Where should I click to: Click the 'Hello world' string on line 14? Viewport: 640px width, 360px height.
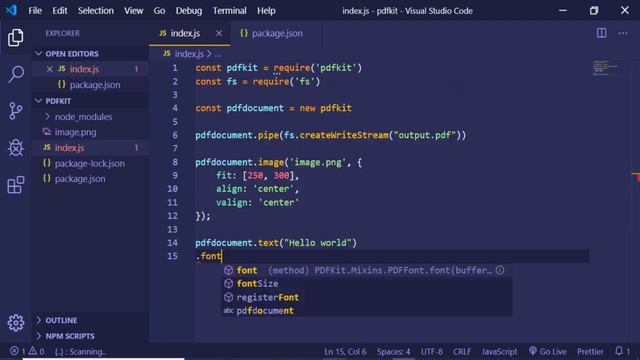tap(318, 243)
